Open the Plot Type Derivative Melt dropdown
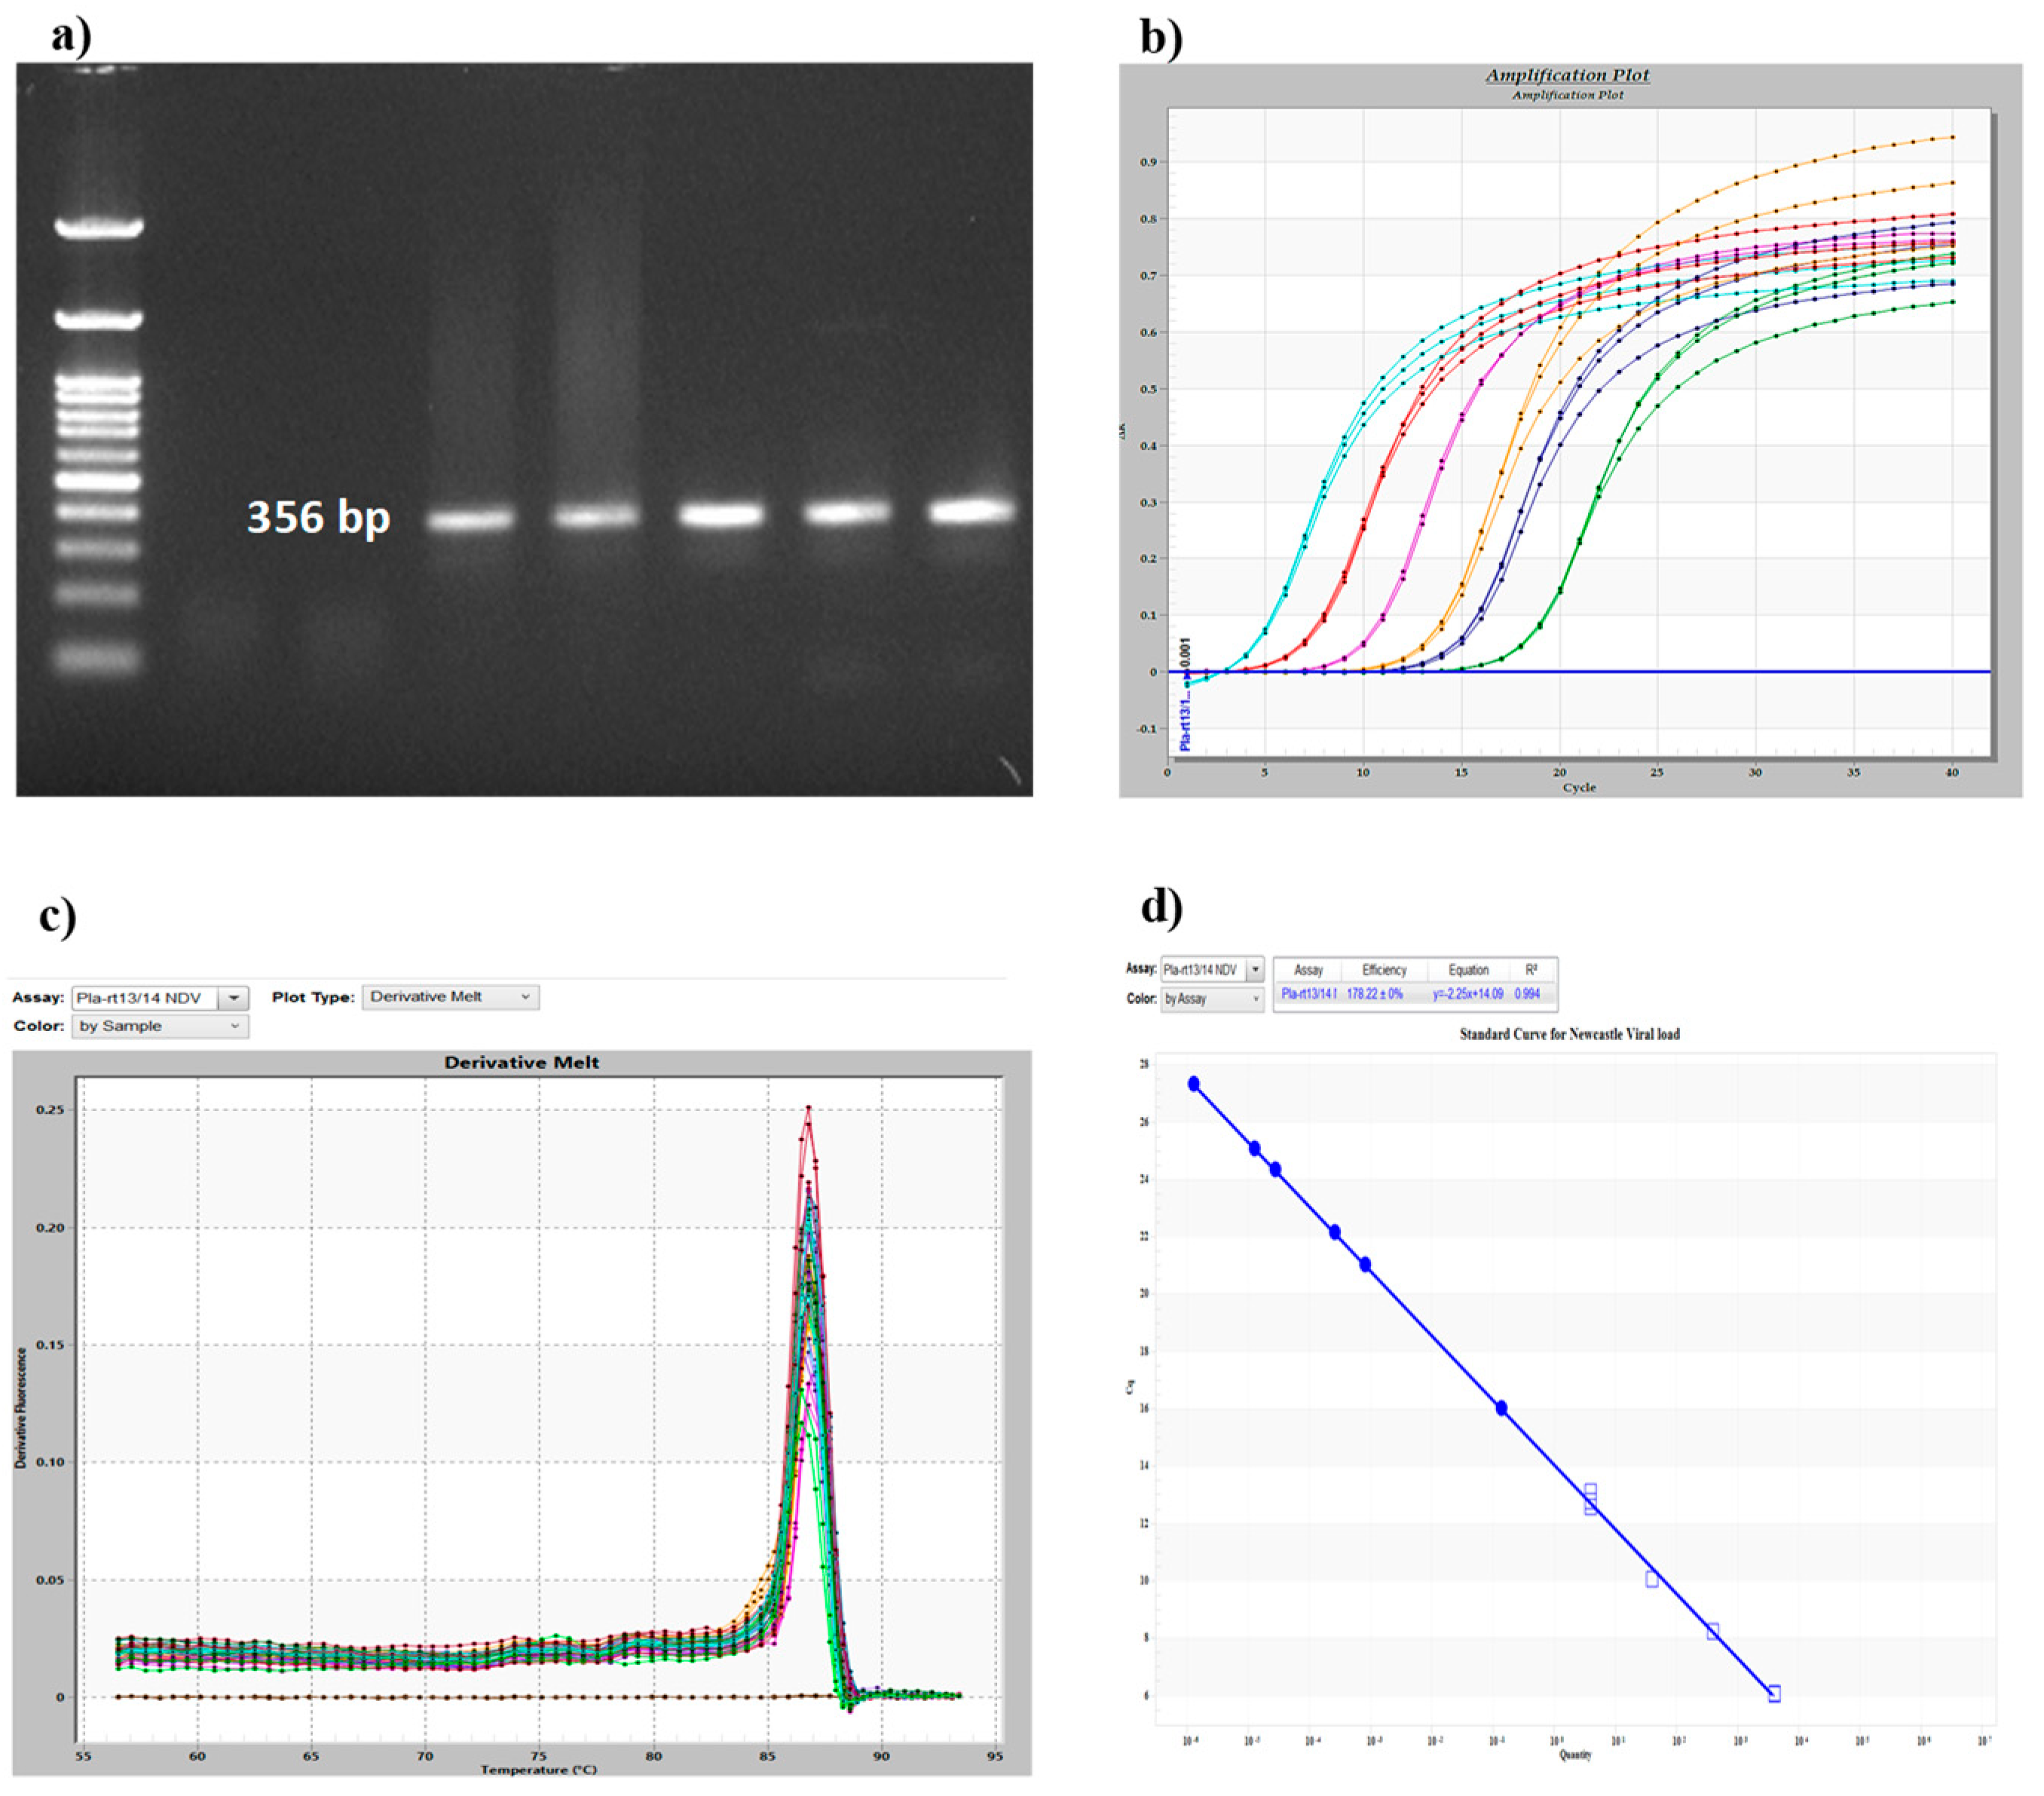2044x1796 pixels. tap(450, 997)
